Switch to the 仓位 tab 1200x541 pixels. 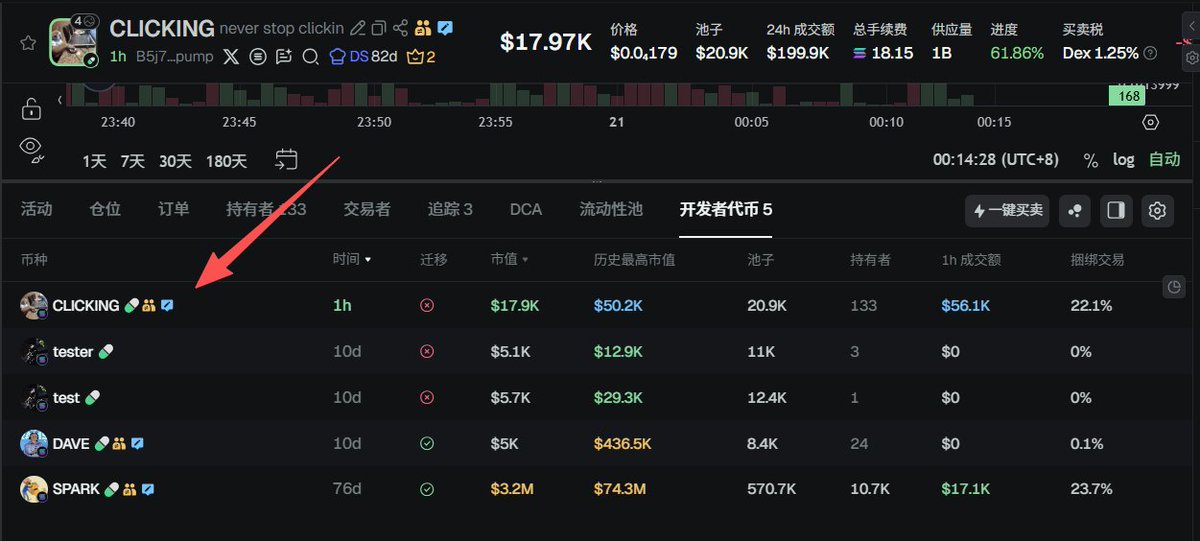tap(105, 209)
